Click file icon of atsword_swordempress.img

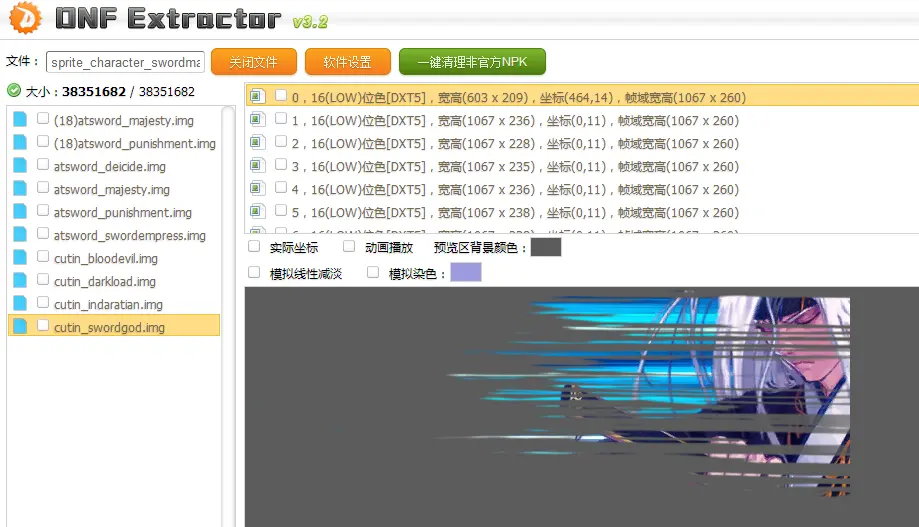(20, 234)
